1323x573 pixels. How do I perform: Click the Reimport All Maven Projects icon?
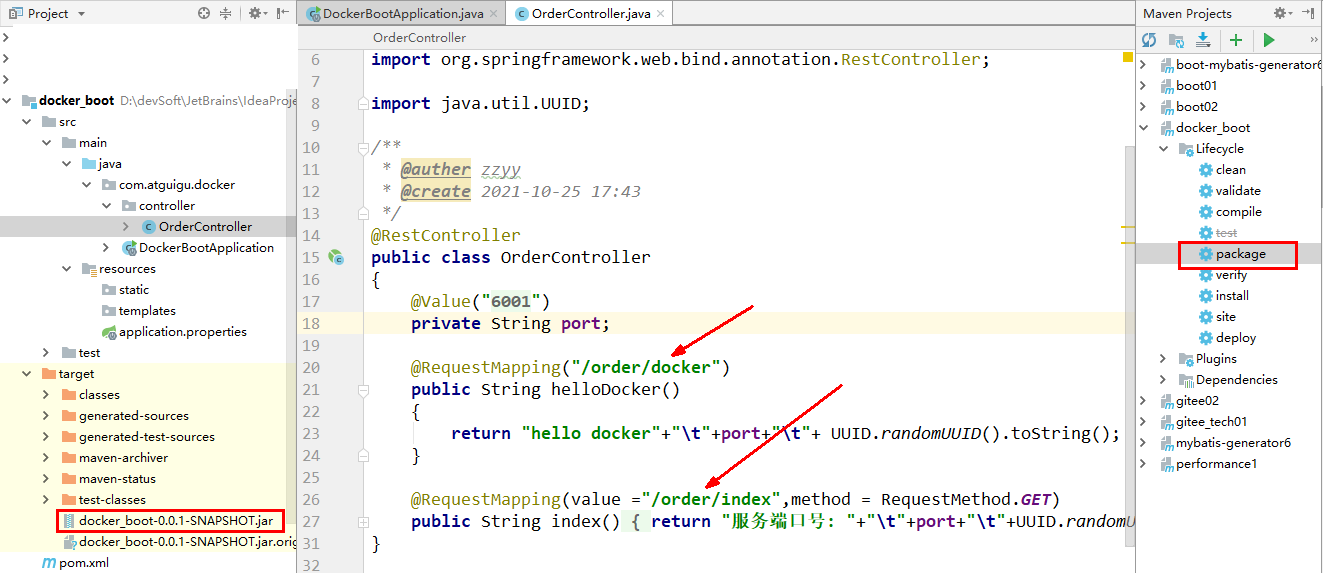tap(1149, 40)
